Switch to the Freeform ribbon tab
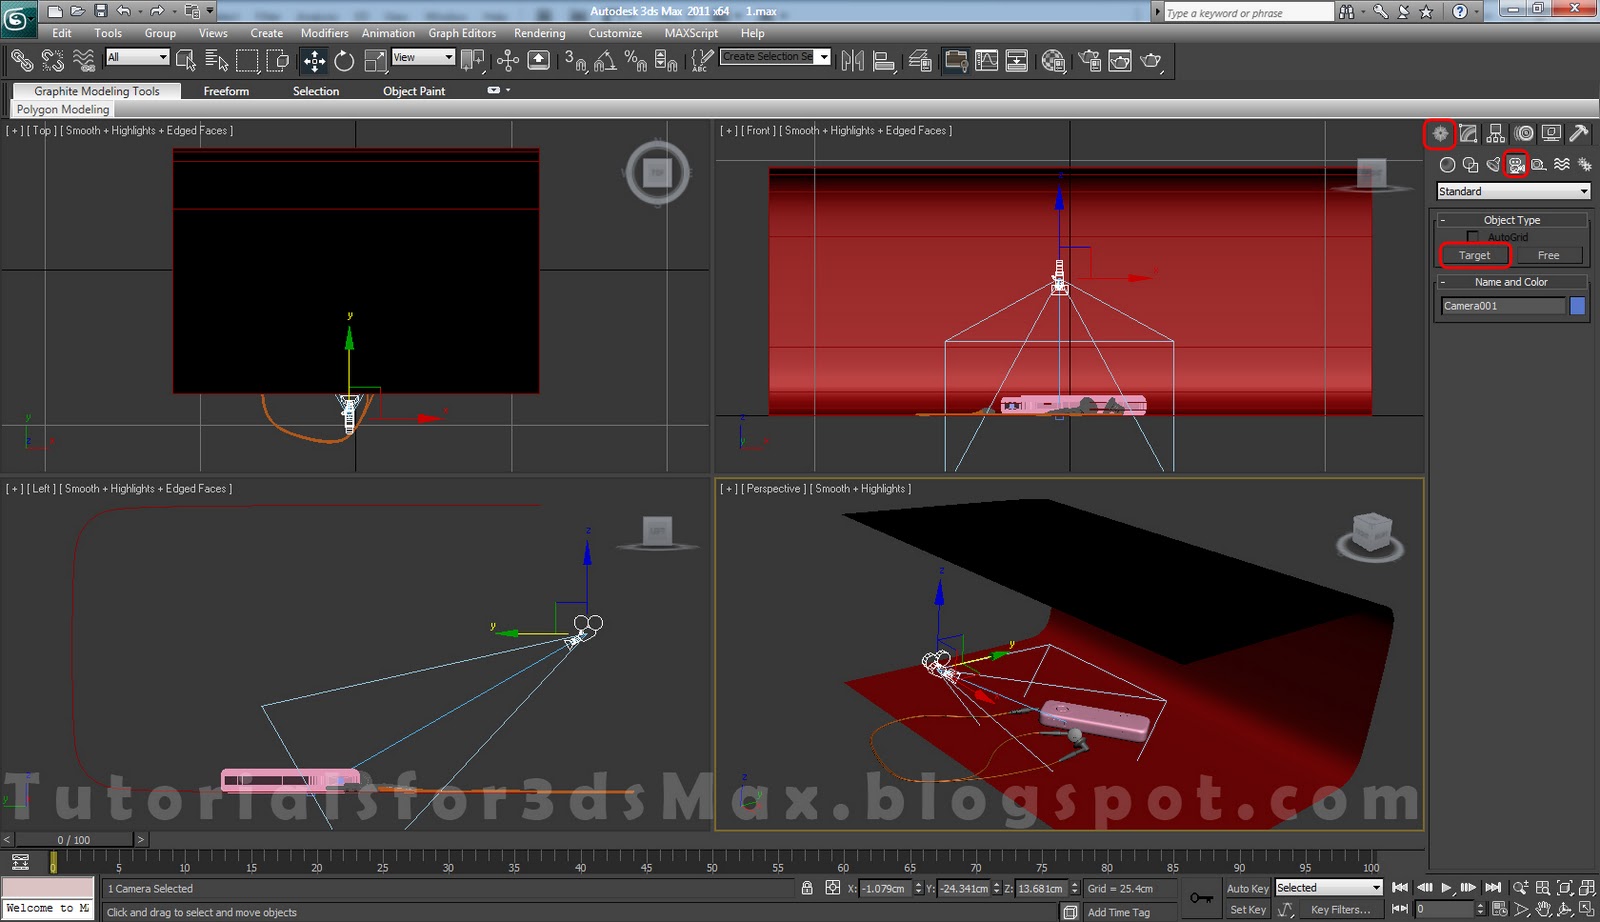This screenshot has height=922, width=1600. [x=226, y=91]
